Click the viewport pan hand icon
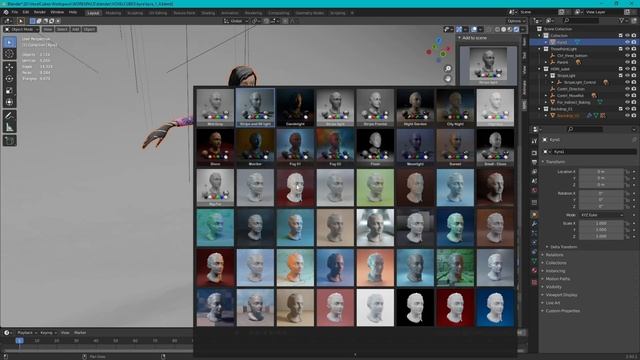640x360 pixels. 448,78
